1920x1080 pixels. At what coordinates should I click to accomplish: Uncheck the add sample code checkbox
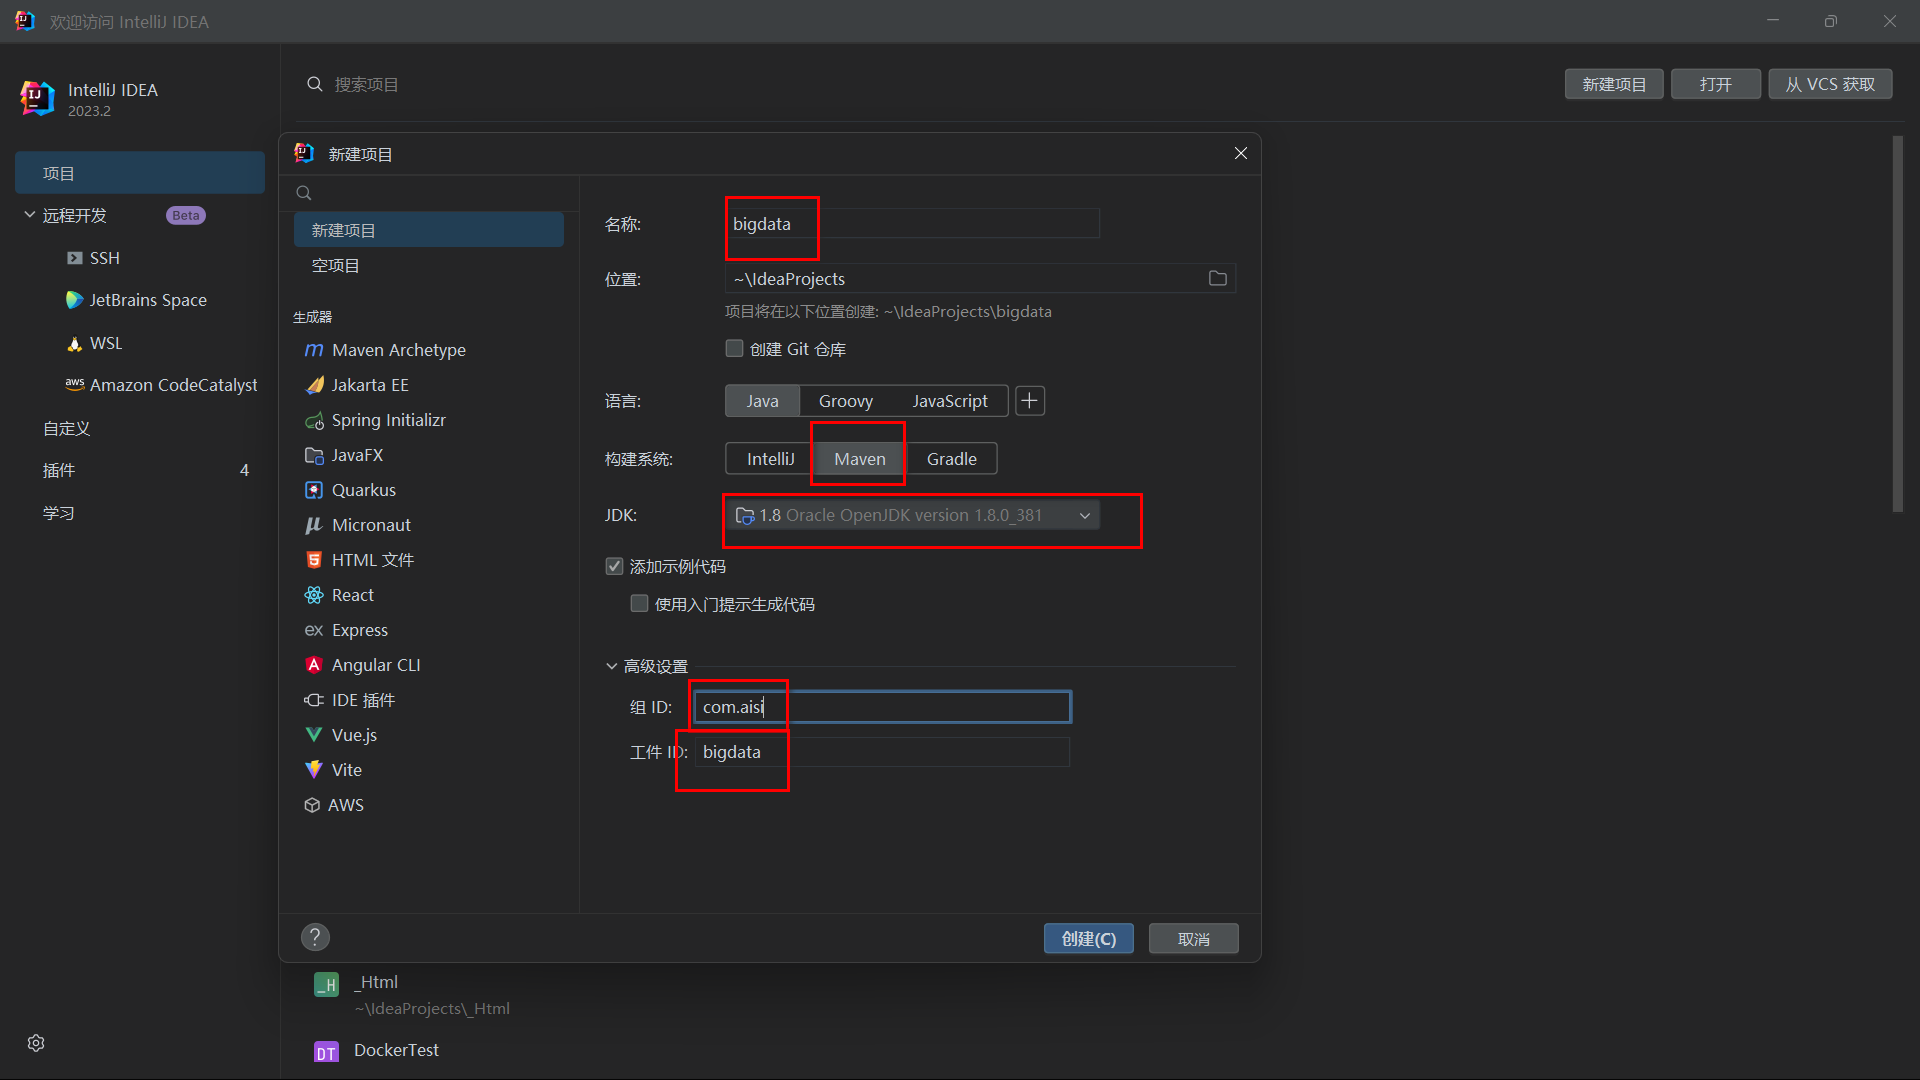[x=615, y=567]
